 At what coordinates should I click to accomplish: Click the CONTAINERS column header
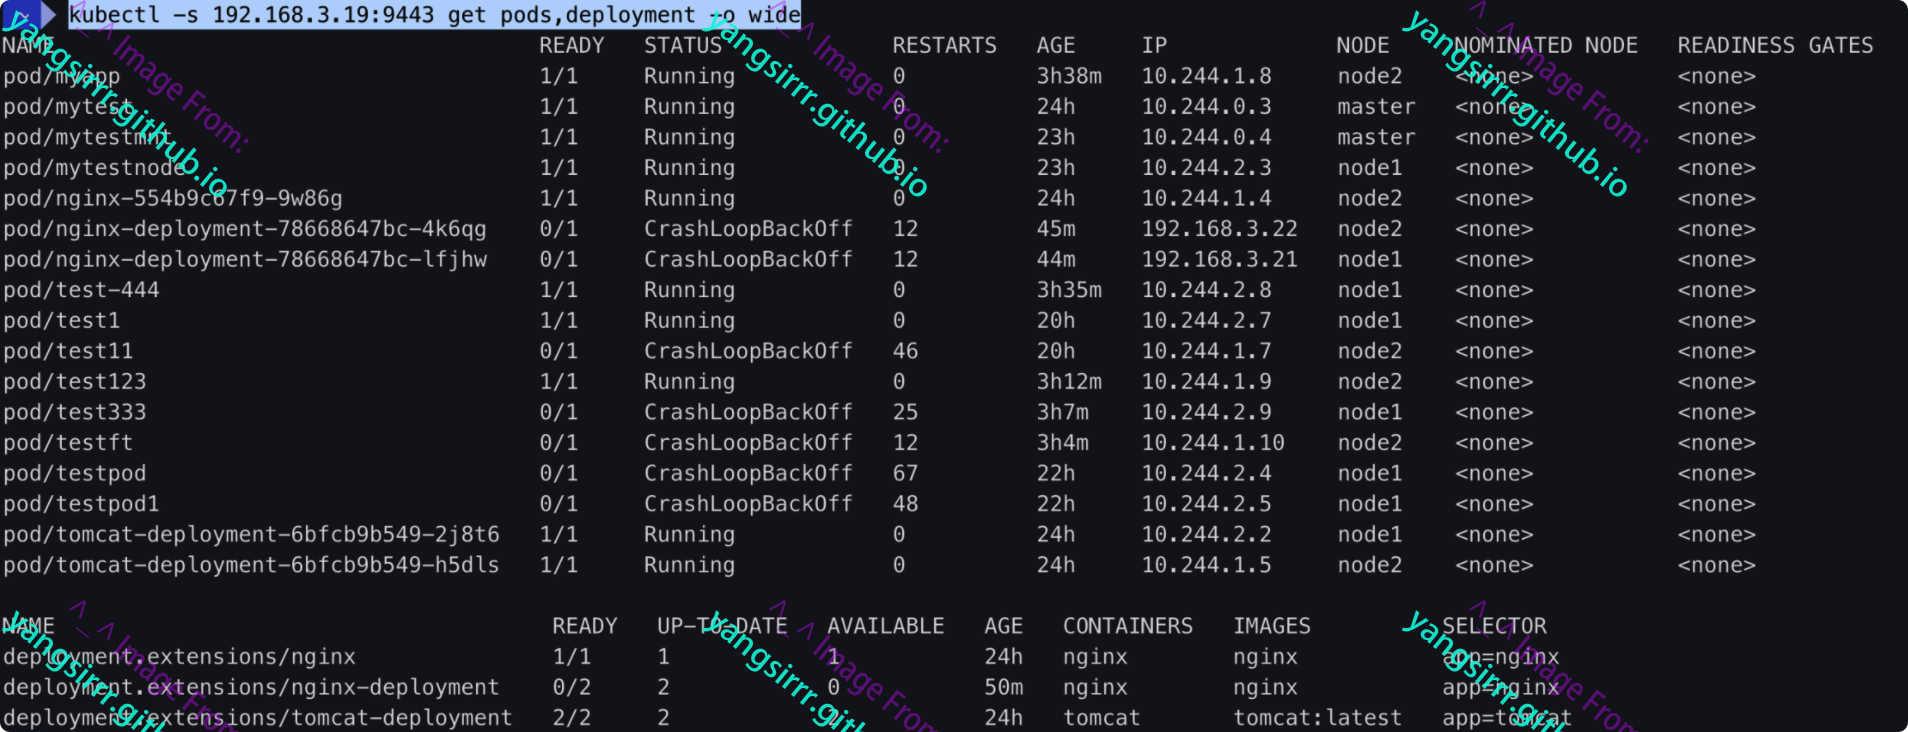1127,626
